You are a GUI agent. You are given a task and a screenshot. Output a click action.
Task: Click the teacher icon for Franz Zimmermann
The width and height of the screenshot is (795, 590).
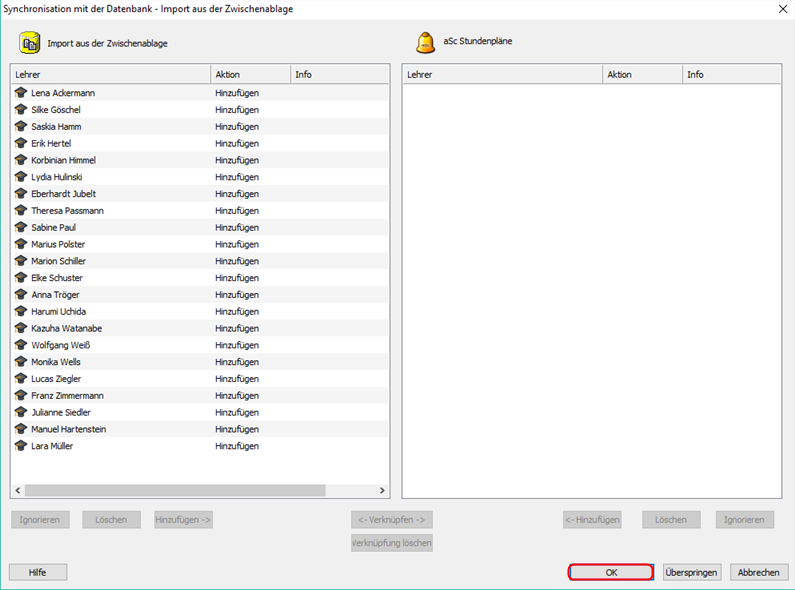click(21, 396)
